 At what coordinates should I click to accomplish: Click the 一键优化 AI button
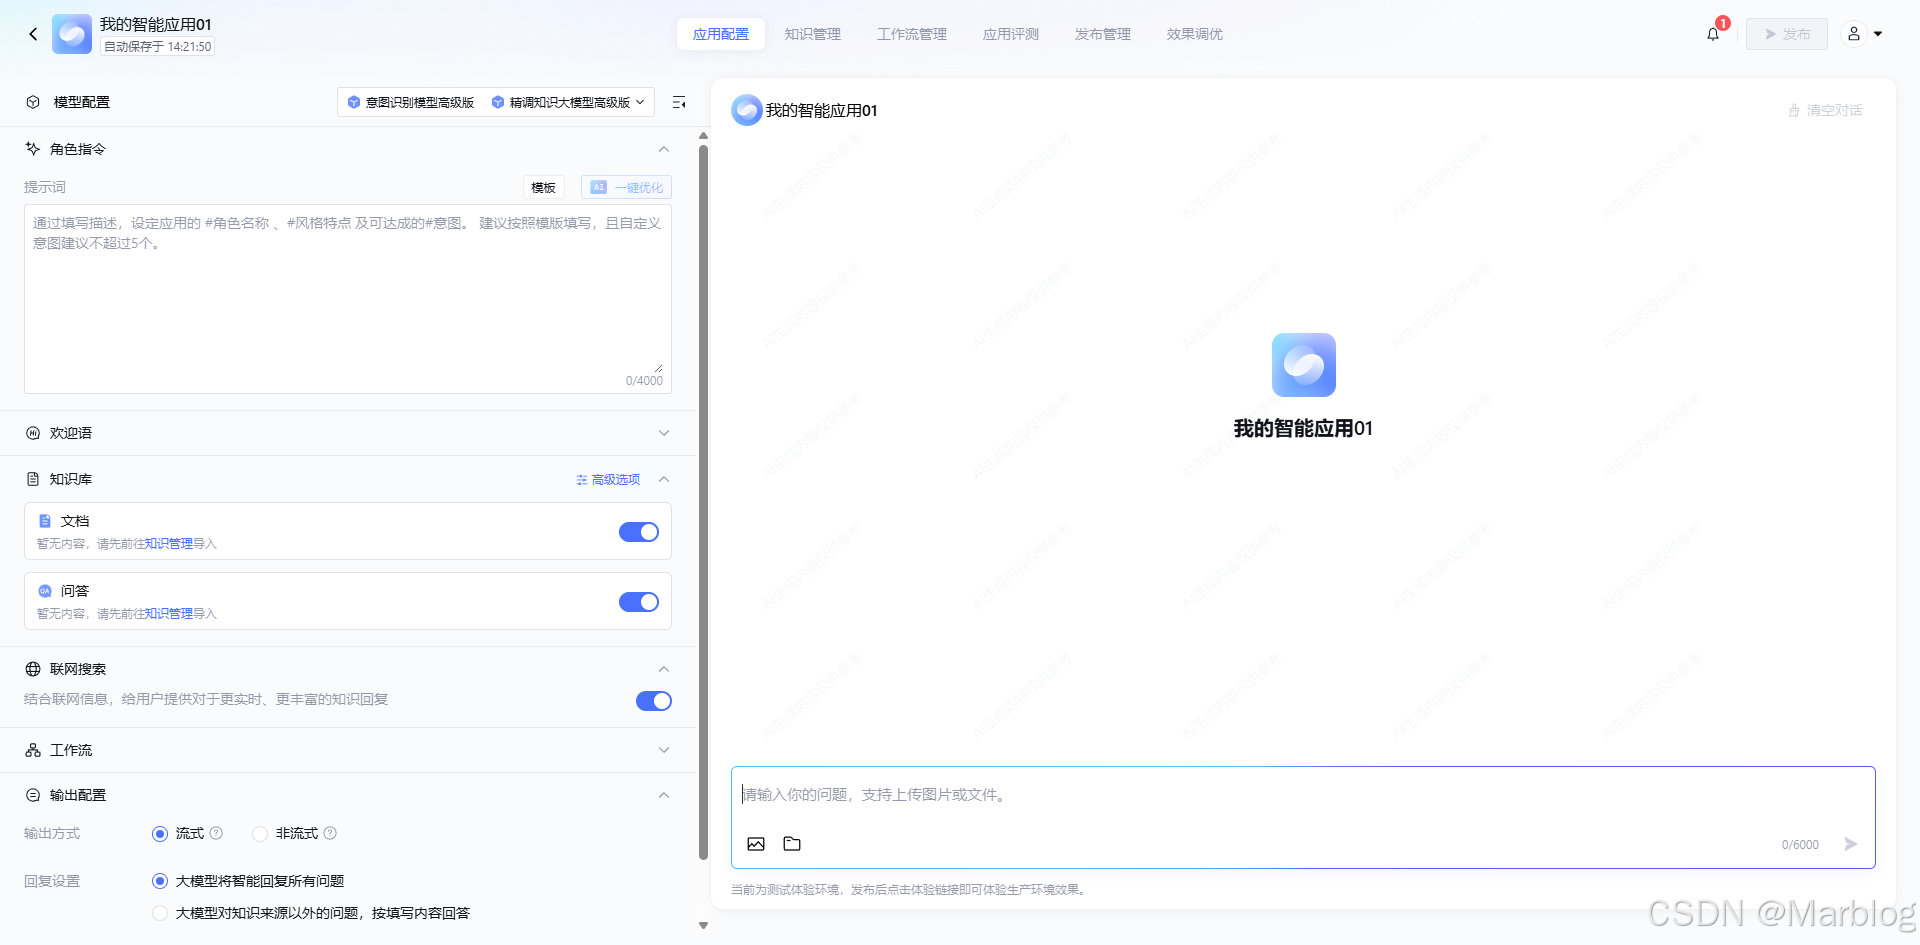[x=626, y=187]
